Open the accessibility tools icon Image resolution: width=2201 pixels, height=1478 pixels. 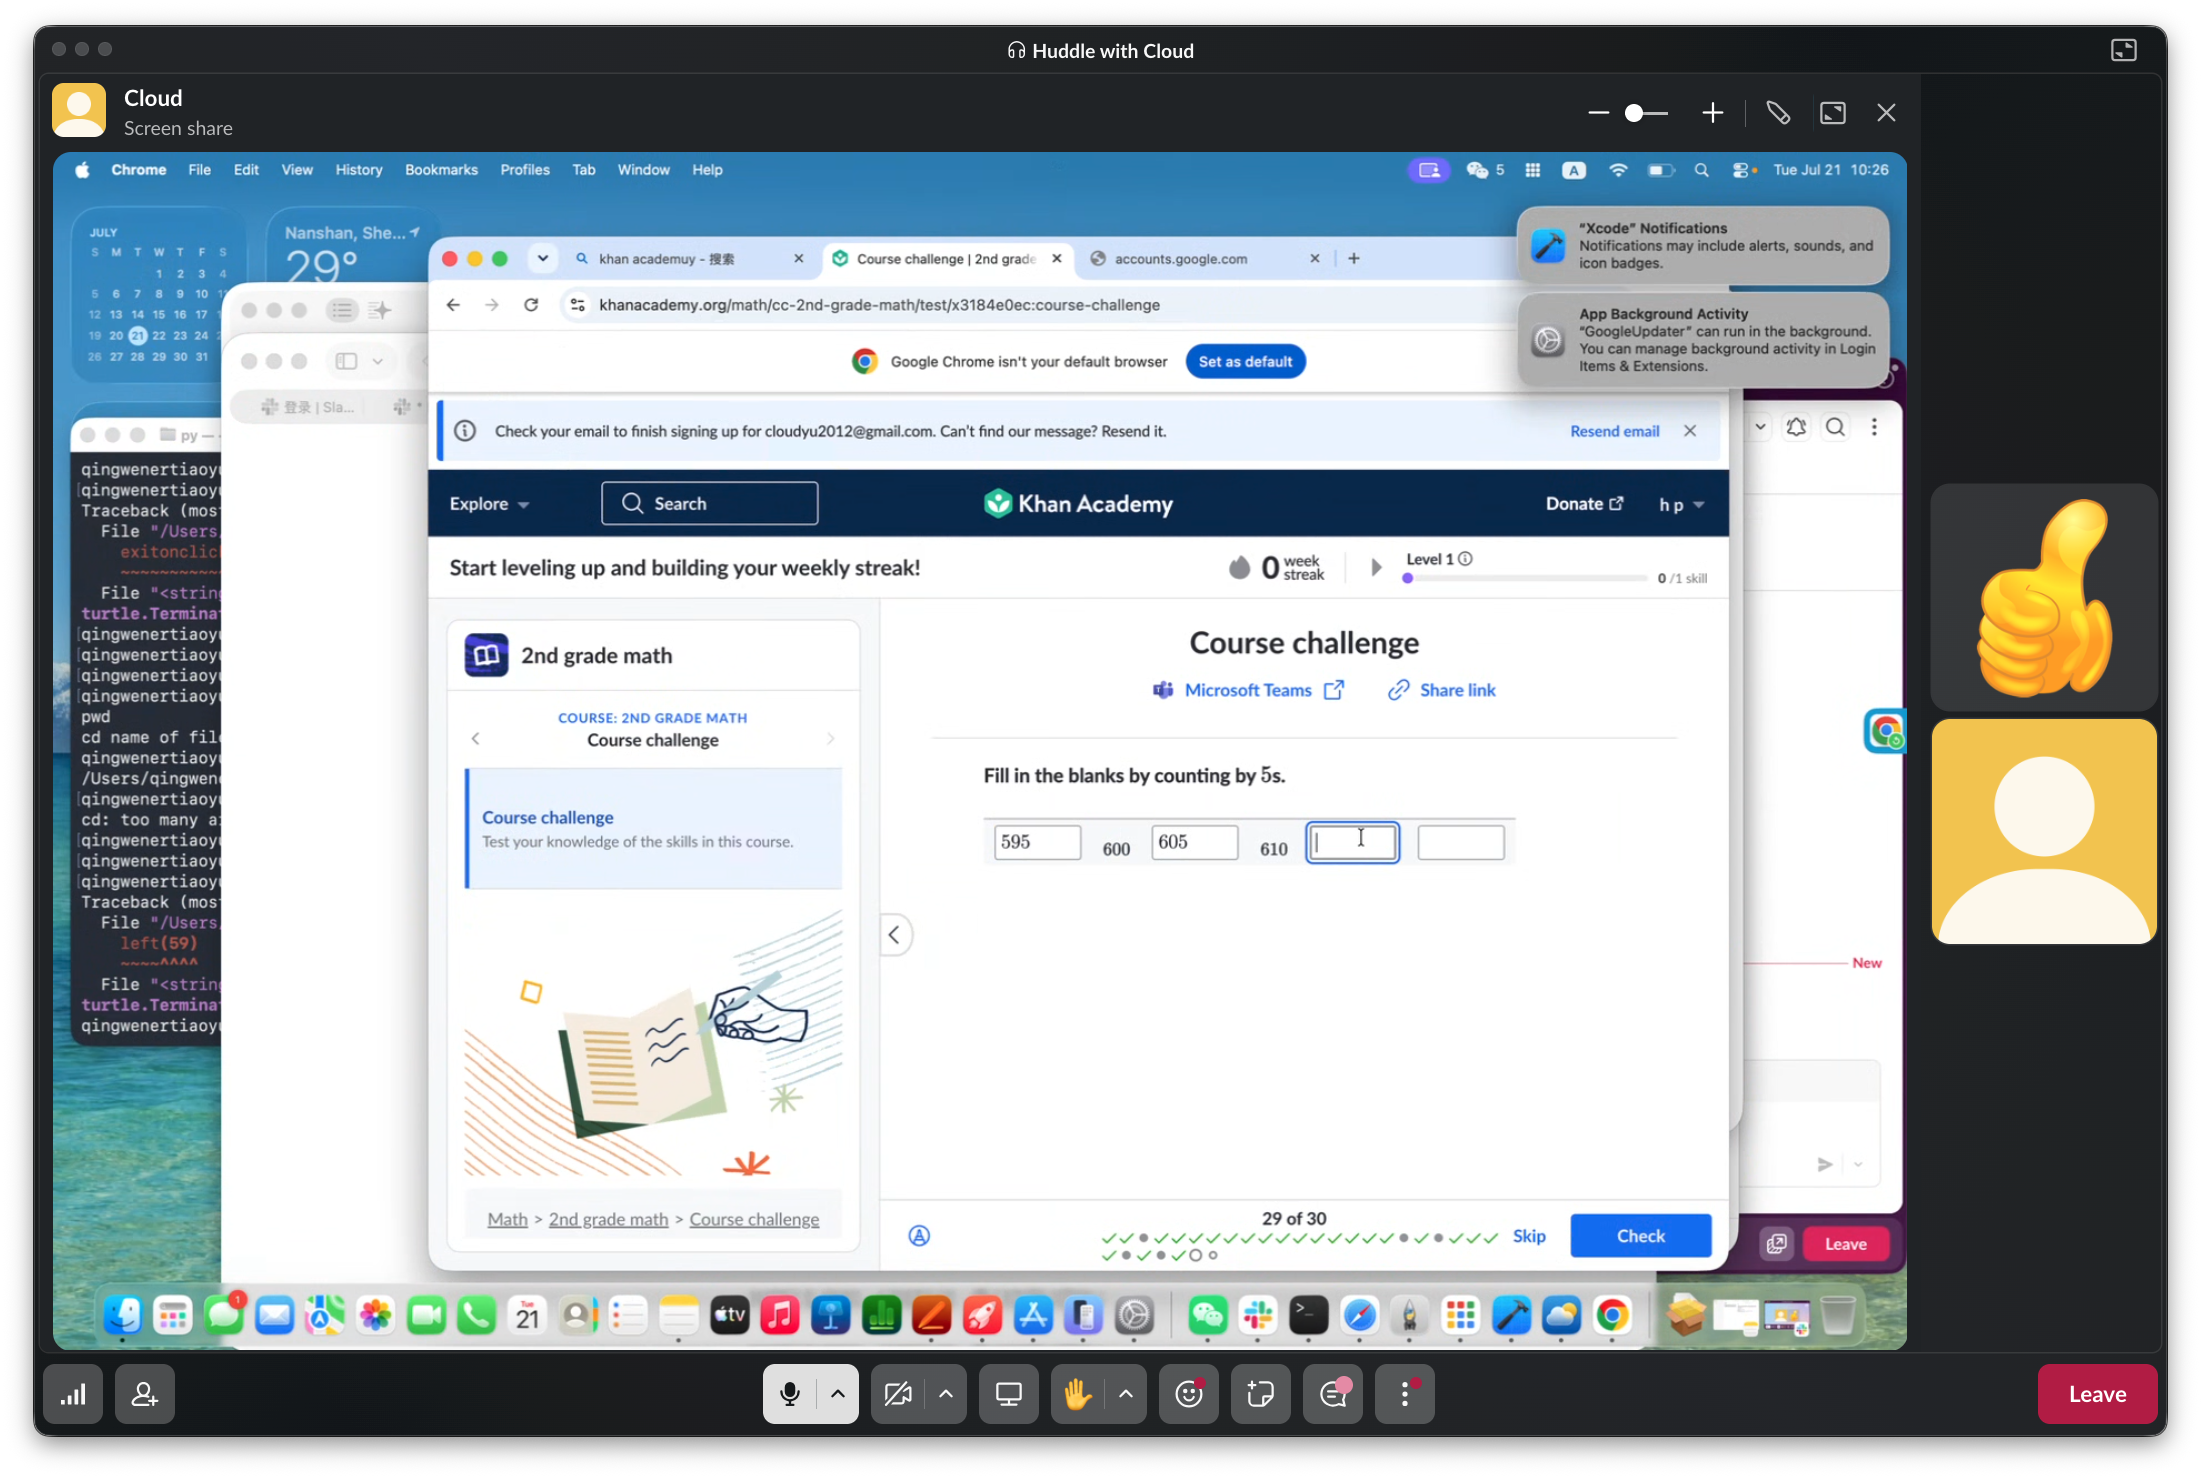point(919,1236)
